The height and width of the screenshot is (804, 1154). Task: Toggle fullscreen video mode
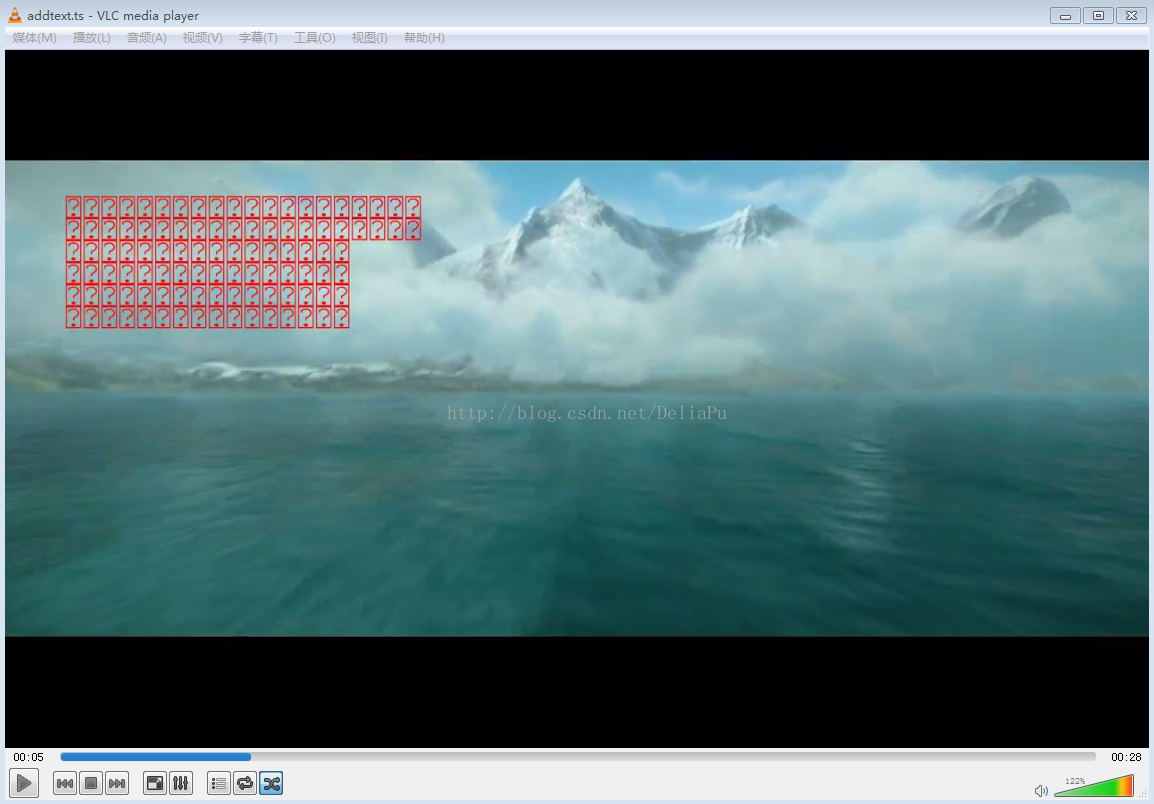pos(155,783)
